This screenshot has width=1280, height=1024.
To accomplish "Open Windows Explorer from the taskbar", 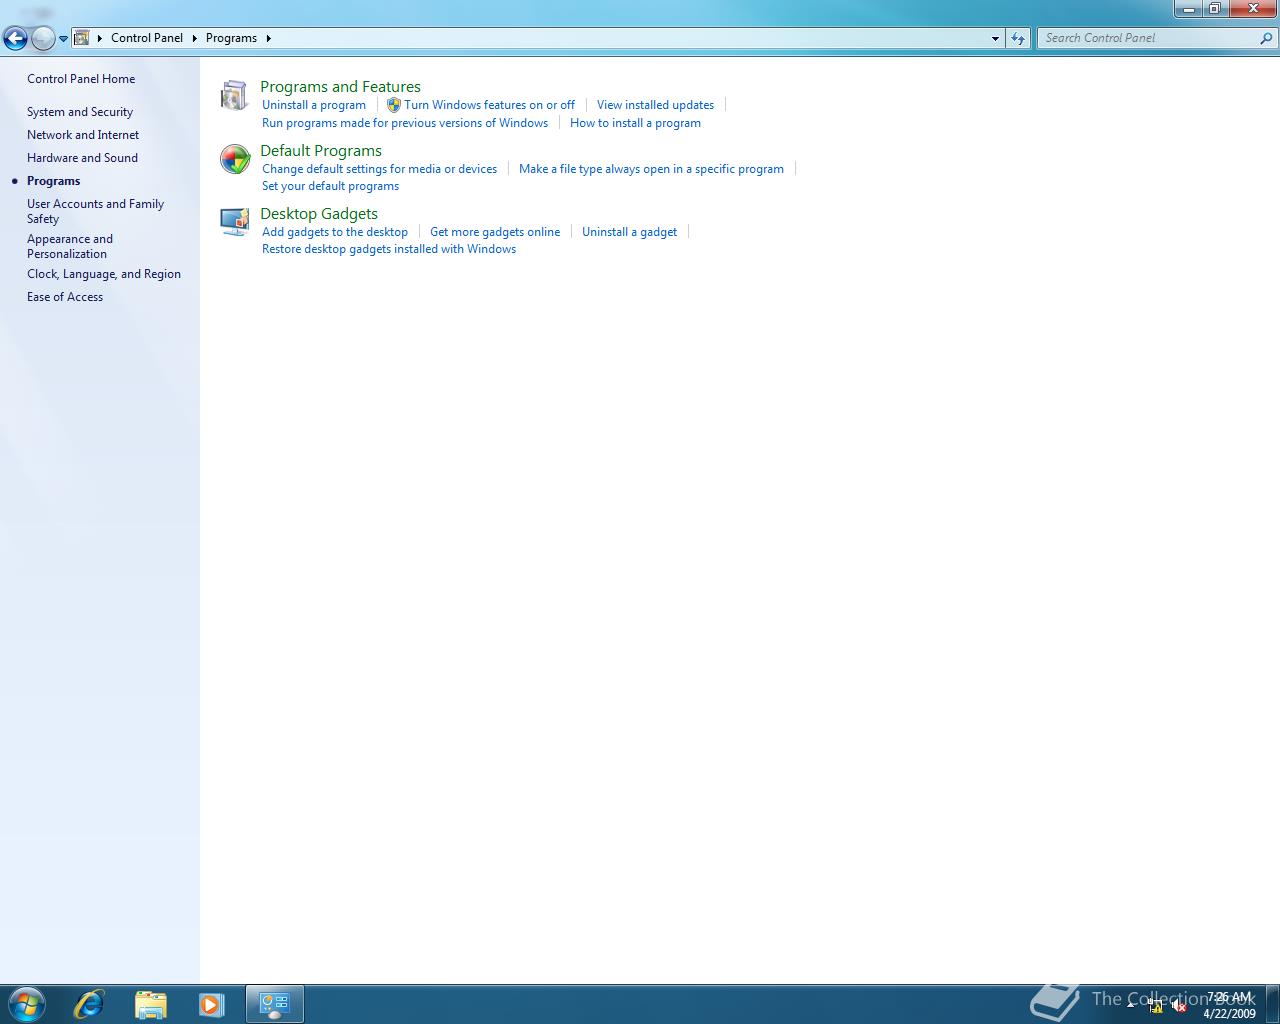I will coord(150,1004).
